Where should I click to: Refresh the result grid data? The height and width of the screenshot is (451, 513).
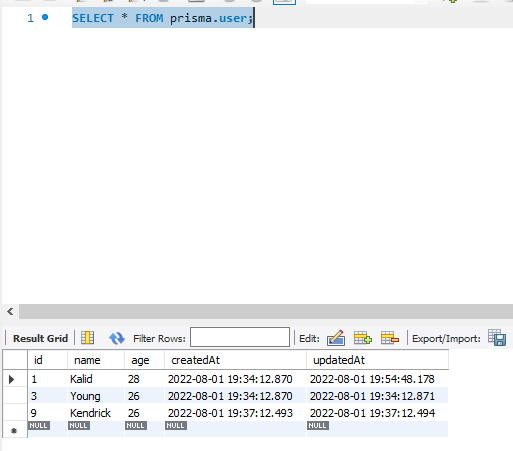click(x=117, y=338)
